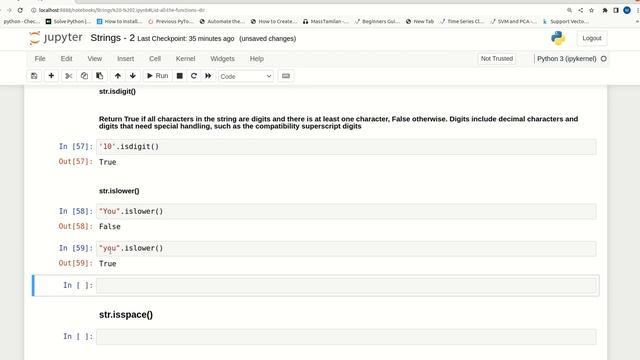The width and height of the screenshot is (640, 360).
Task: Click the Out[58] False output
Action: tap(110, 227)
